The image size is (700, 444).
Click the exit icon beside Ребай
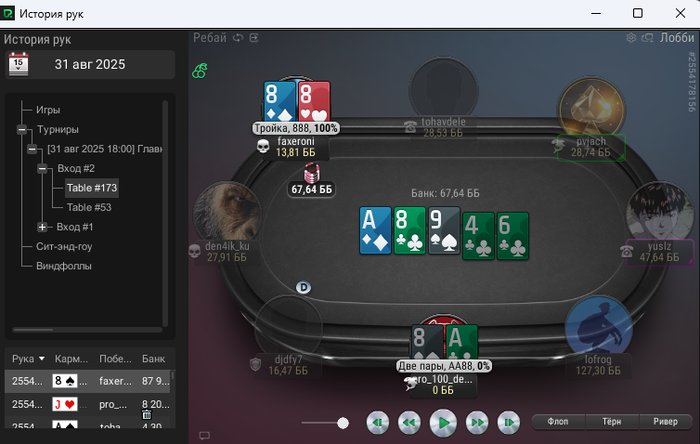[254, 38]
